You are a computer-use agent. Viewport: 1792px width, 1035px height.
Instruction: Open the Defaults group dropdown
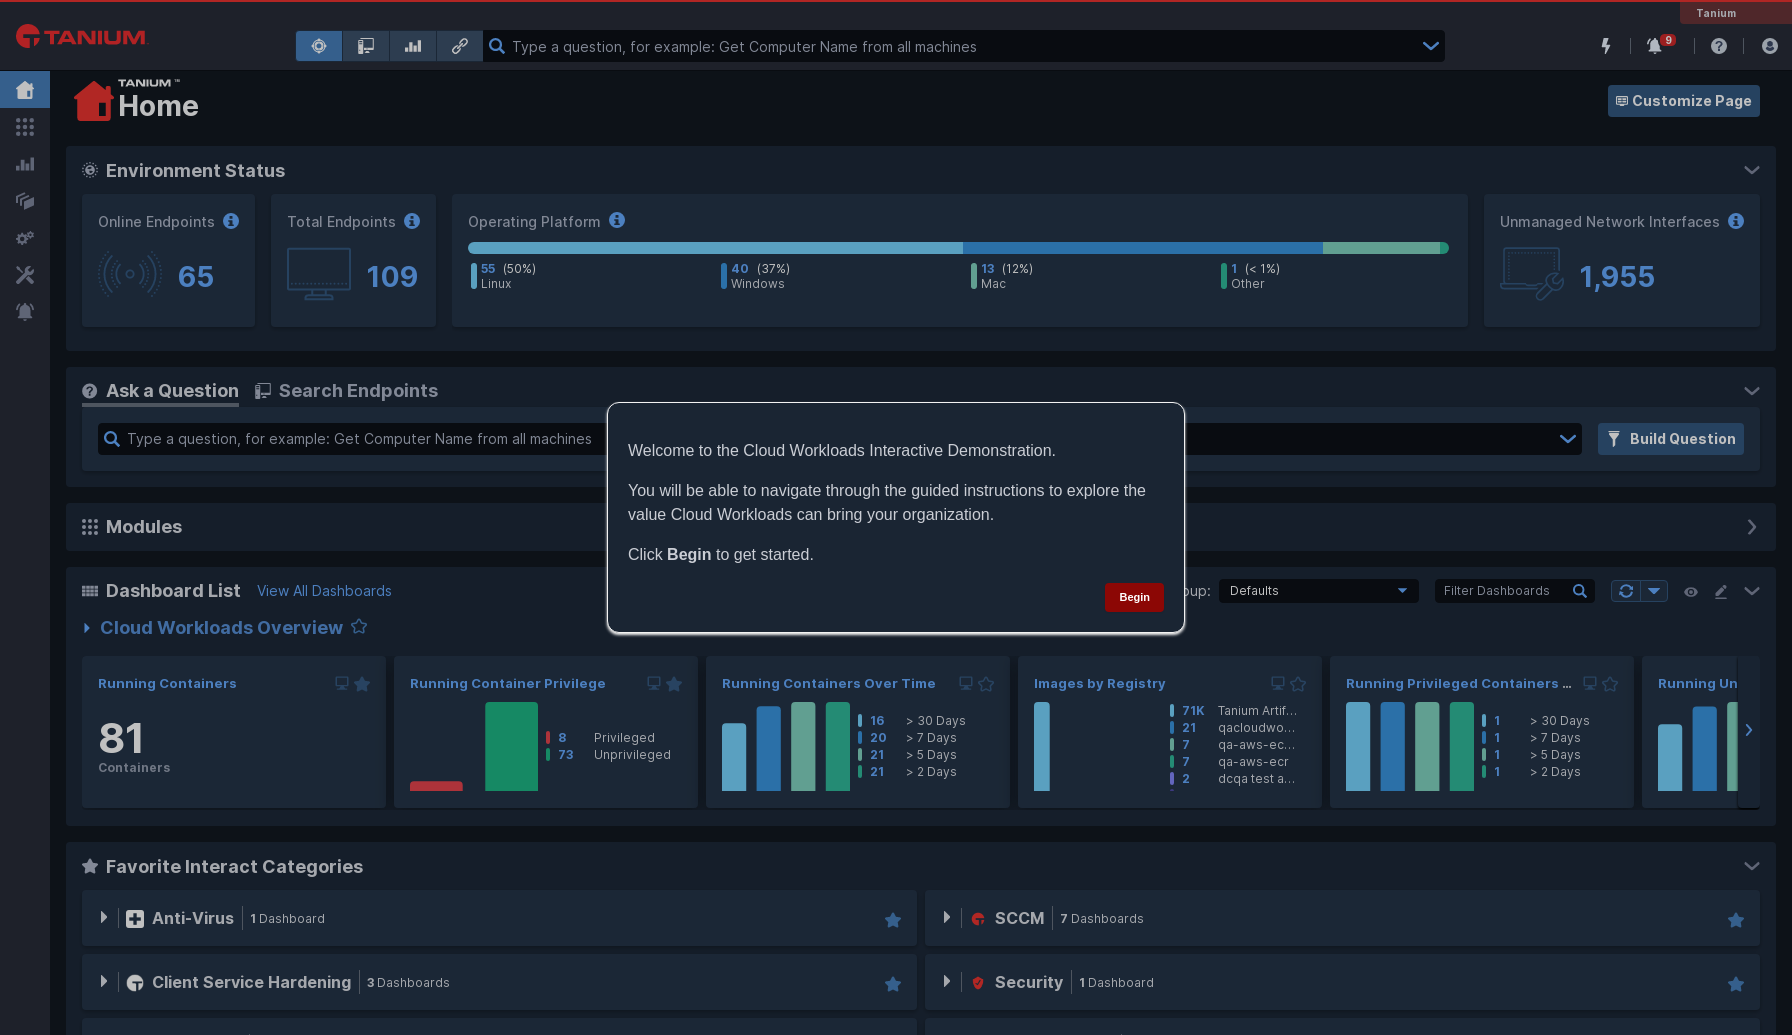(1317, 591)
